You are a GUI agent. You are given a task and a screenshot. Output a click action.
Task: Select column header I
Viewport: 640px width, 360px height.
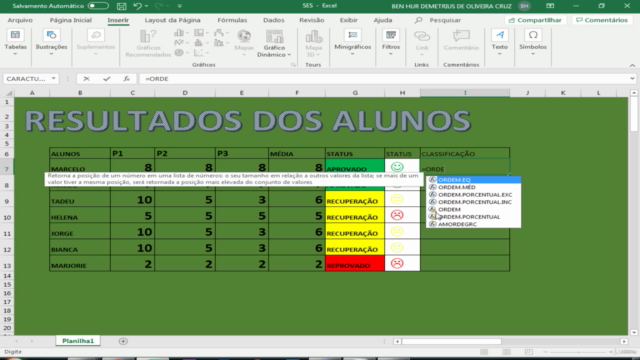[465, 93]
